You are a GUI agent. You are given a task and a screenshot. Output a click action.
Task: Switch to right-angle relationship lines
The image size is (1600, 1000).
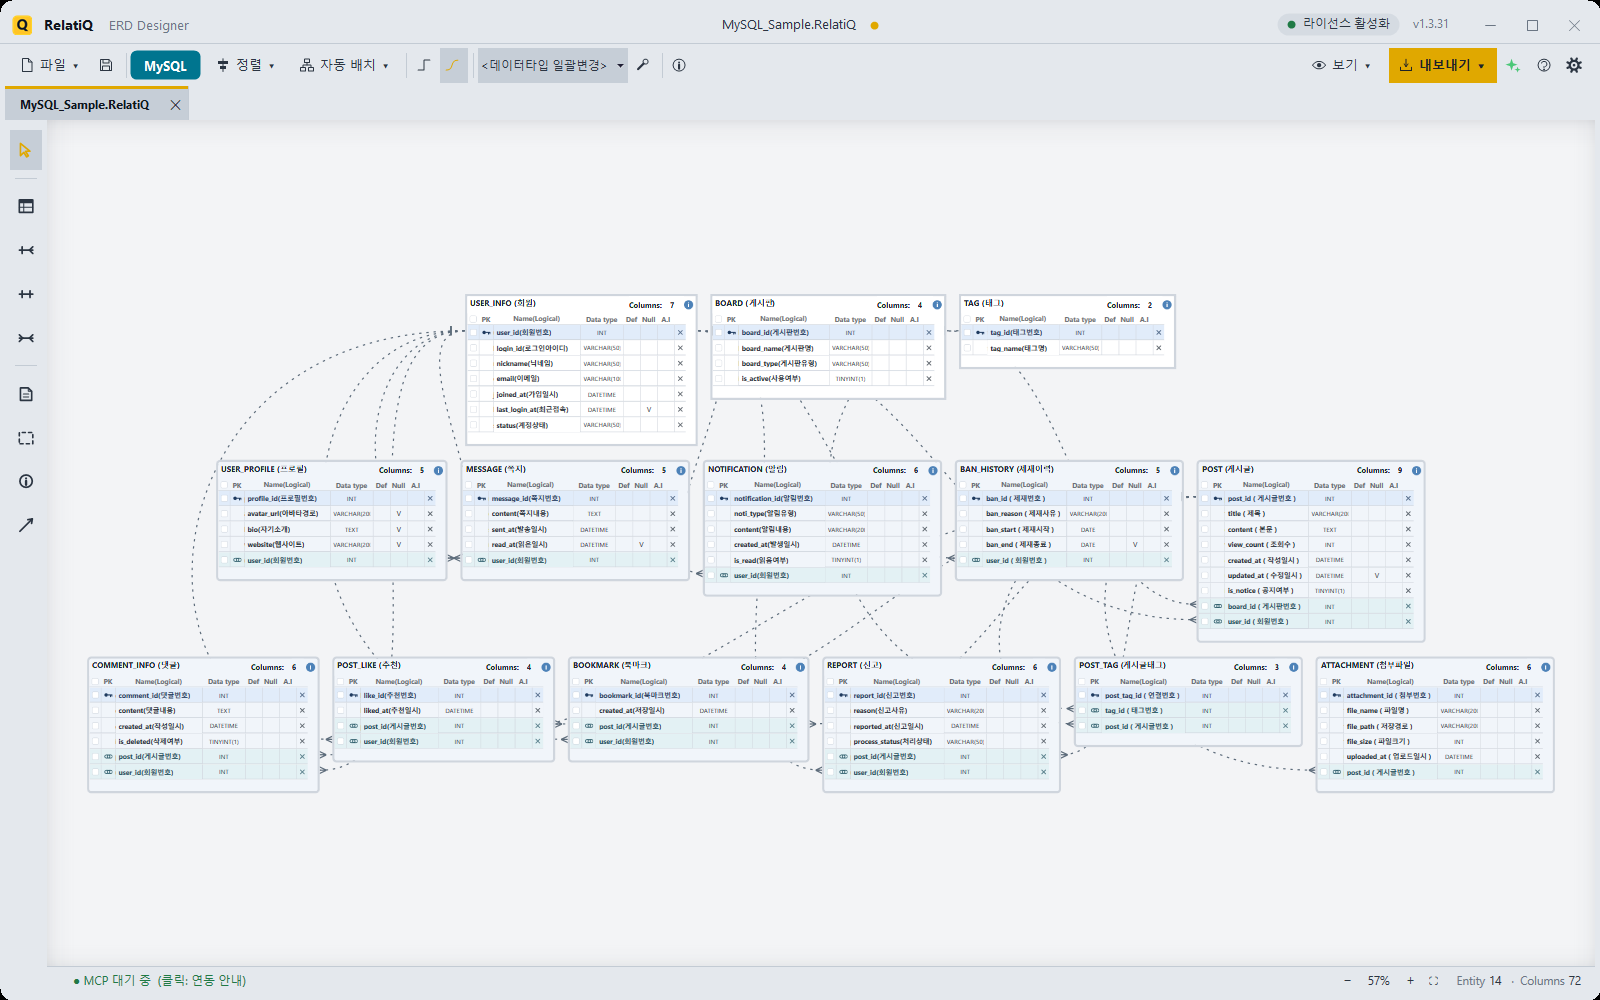tap(424, 65)
